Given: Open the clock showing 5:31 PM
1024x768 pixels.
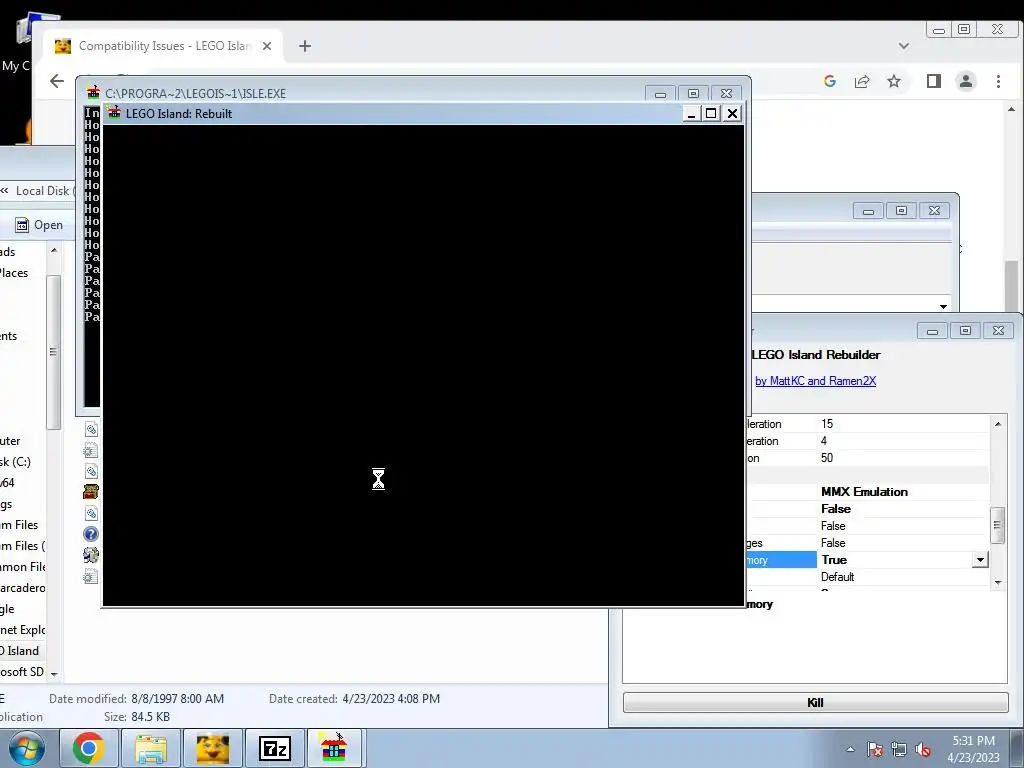Looking at the screenshot, I should 973,749.
